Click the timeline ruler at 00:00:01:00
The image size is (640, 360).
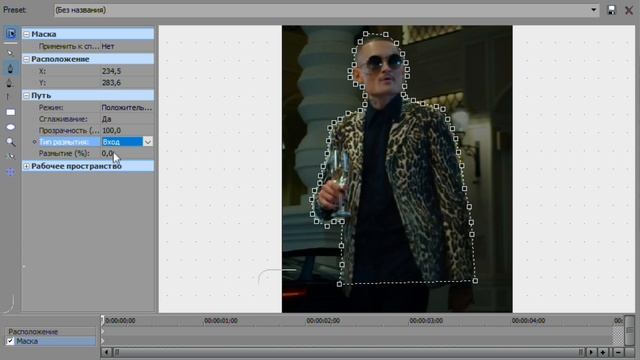click(220, 321)
